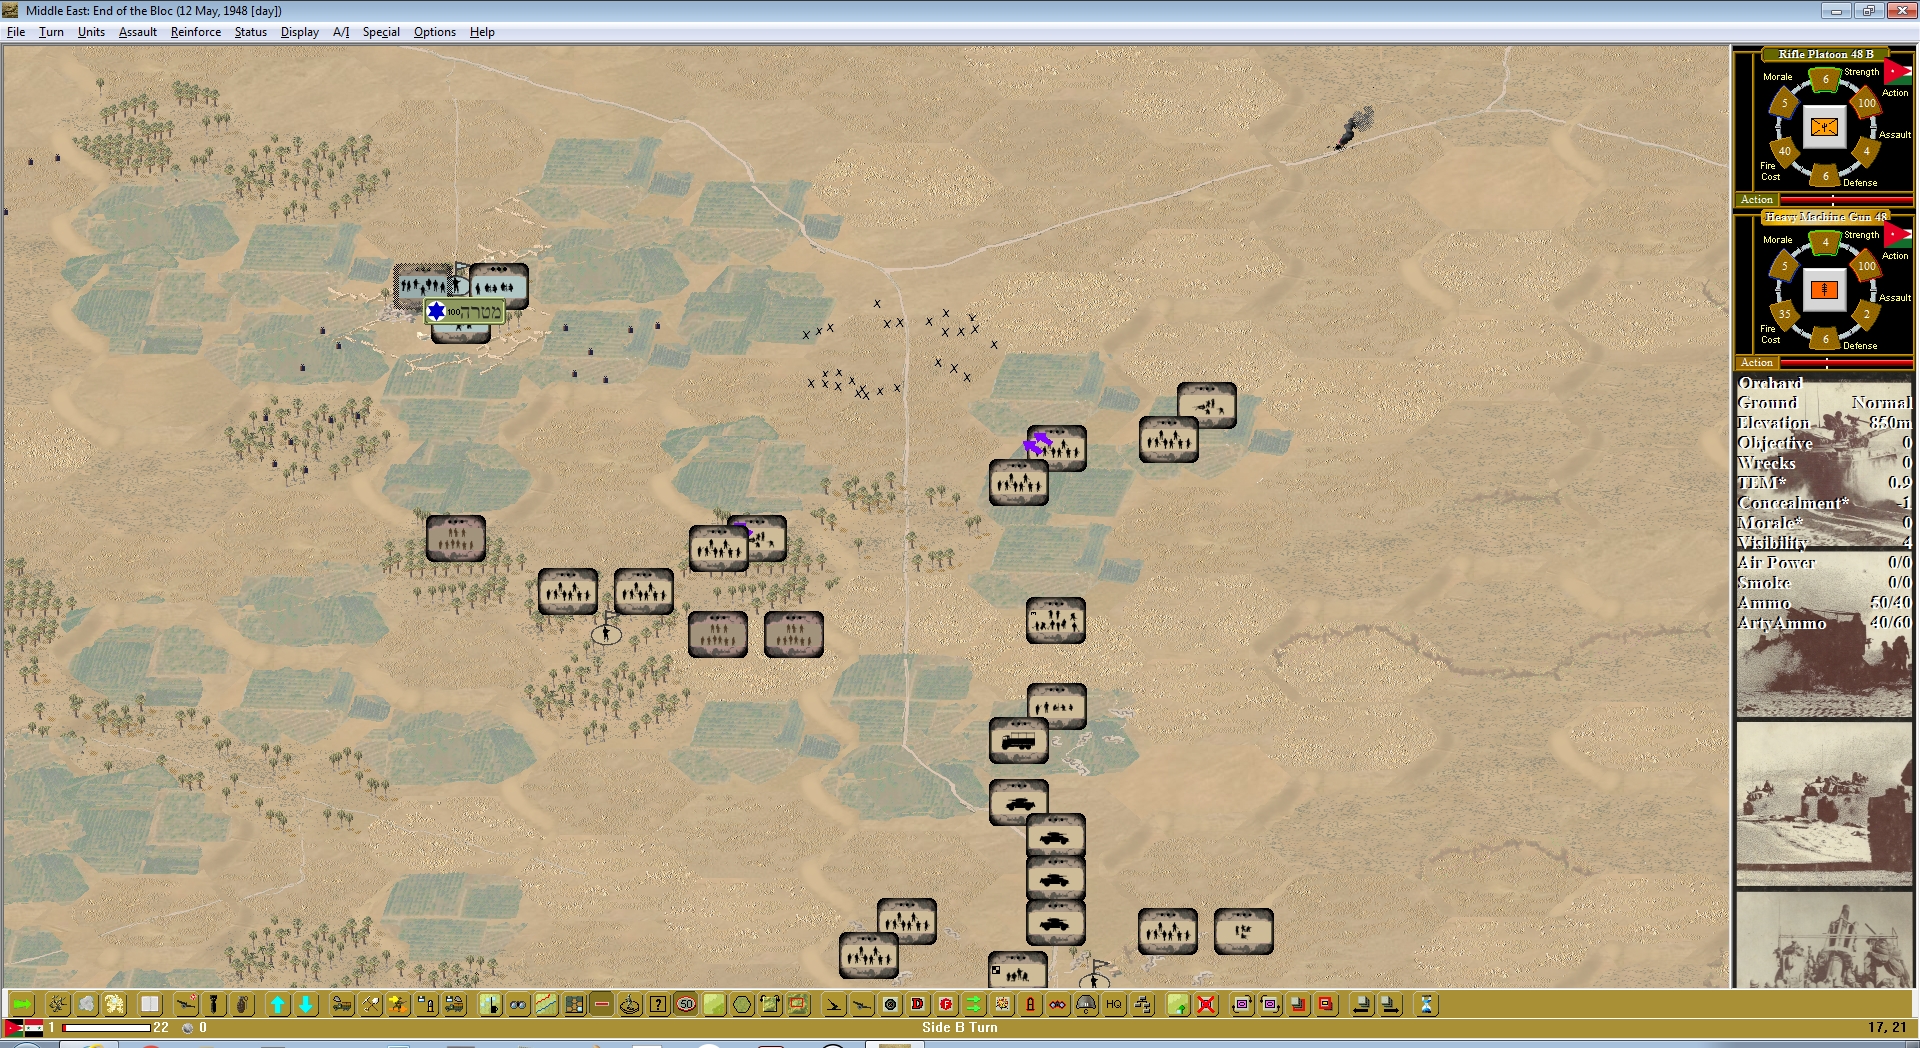Open the Options menu

[x=435, y=32]
